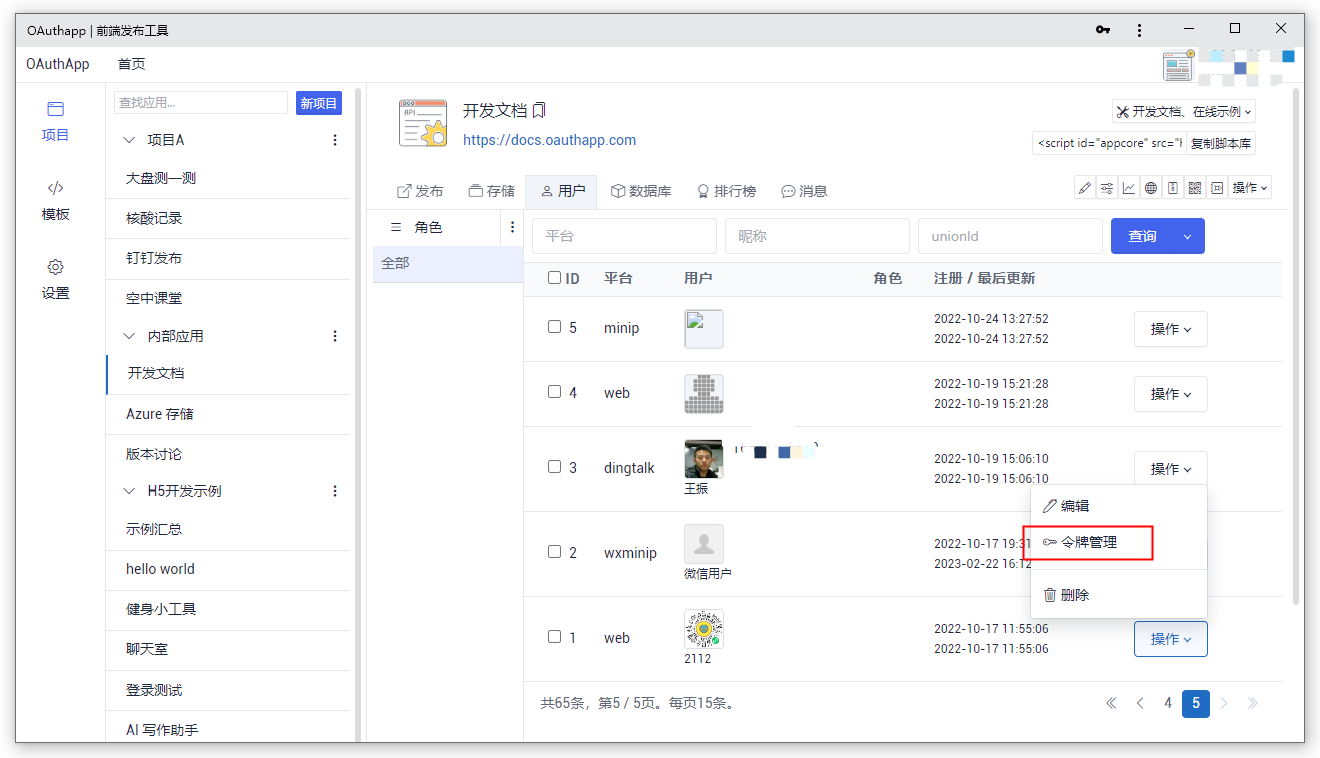Click the user avatar icon at top right
The image size is (1320, 758).
coord(1178,66)
